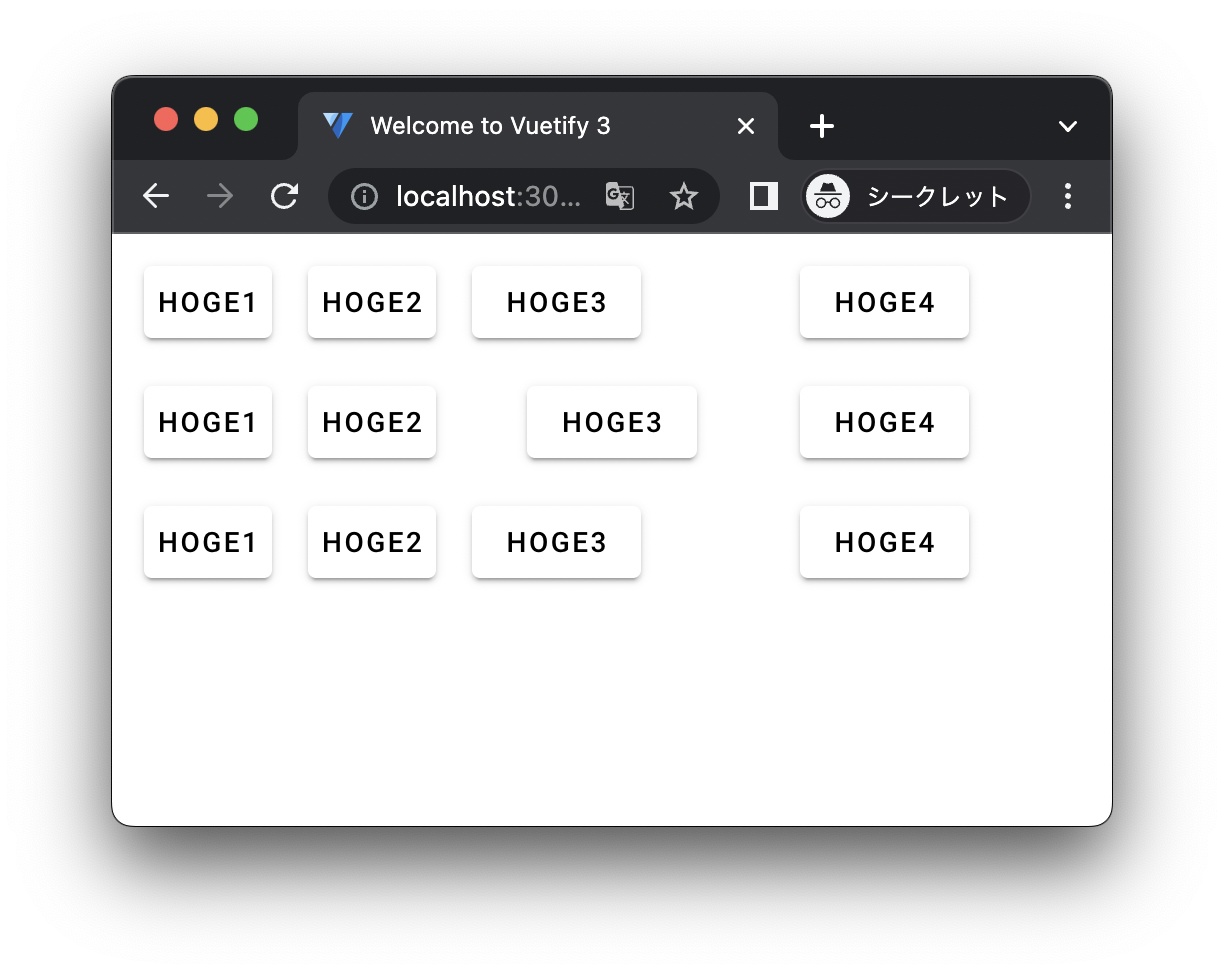The image size is (1224, 974).
Task: Click HOGE1 in the third row
Action: (208, 542)
